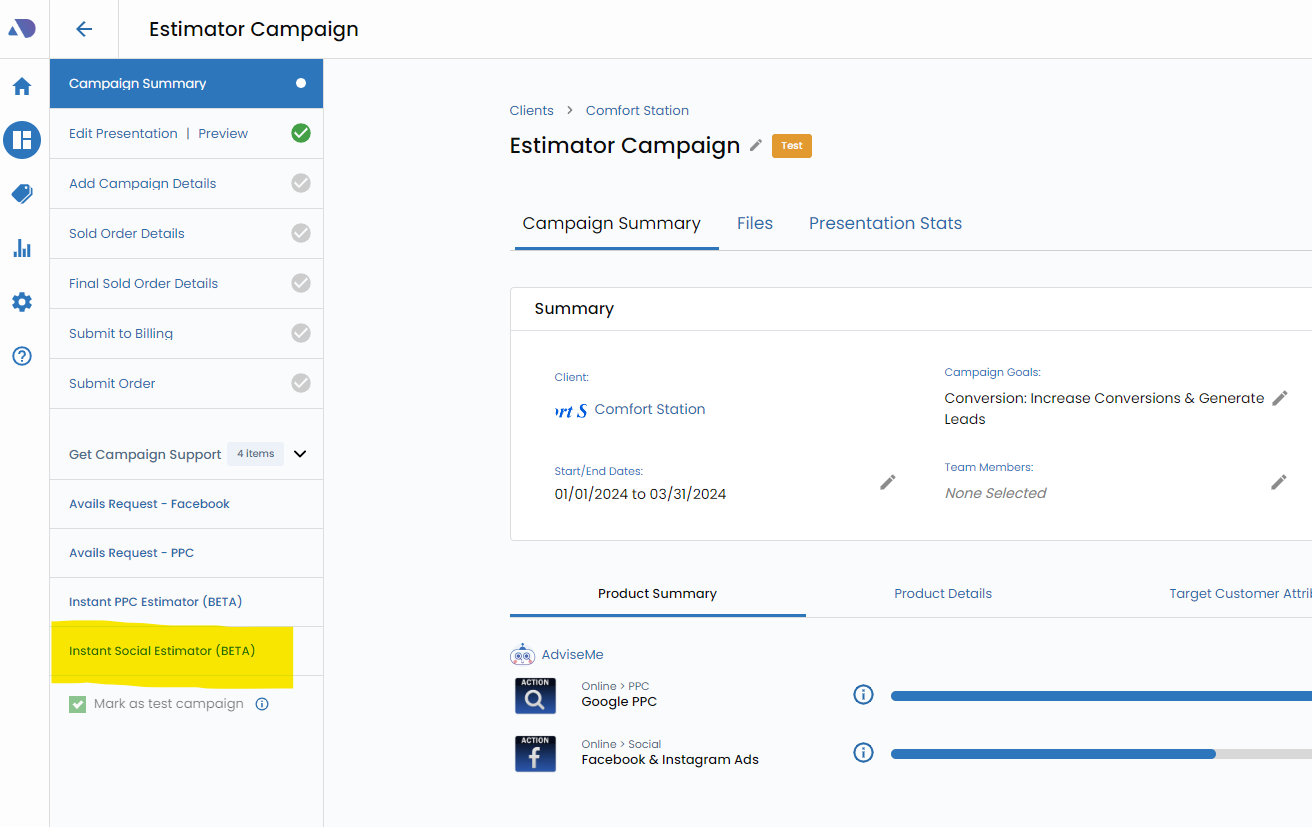Click the Submit Order status circle
Viewport: 1312px width, 827px height.
coord(300,383)
